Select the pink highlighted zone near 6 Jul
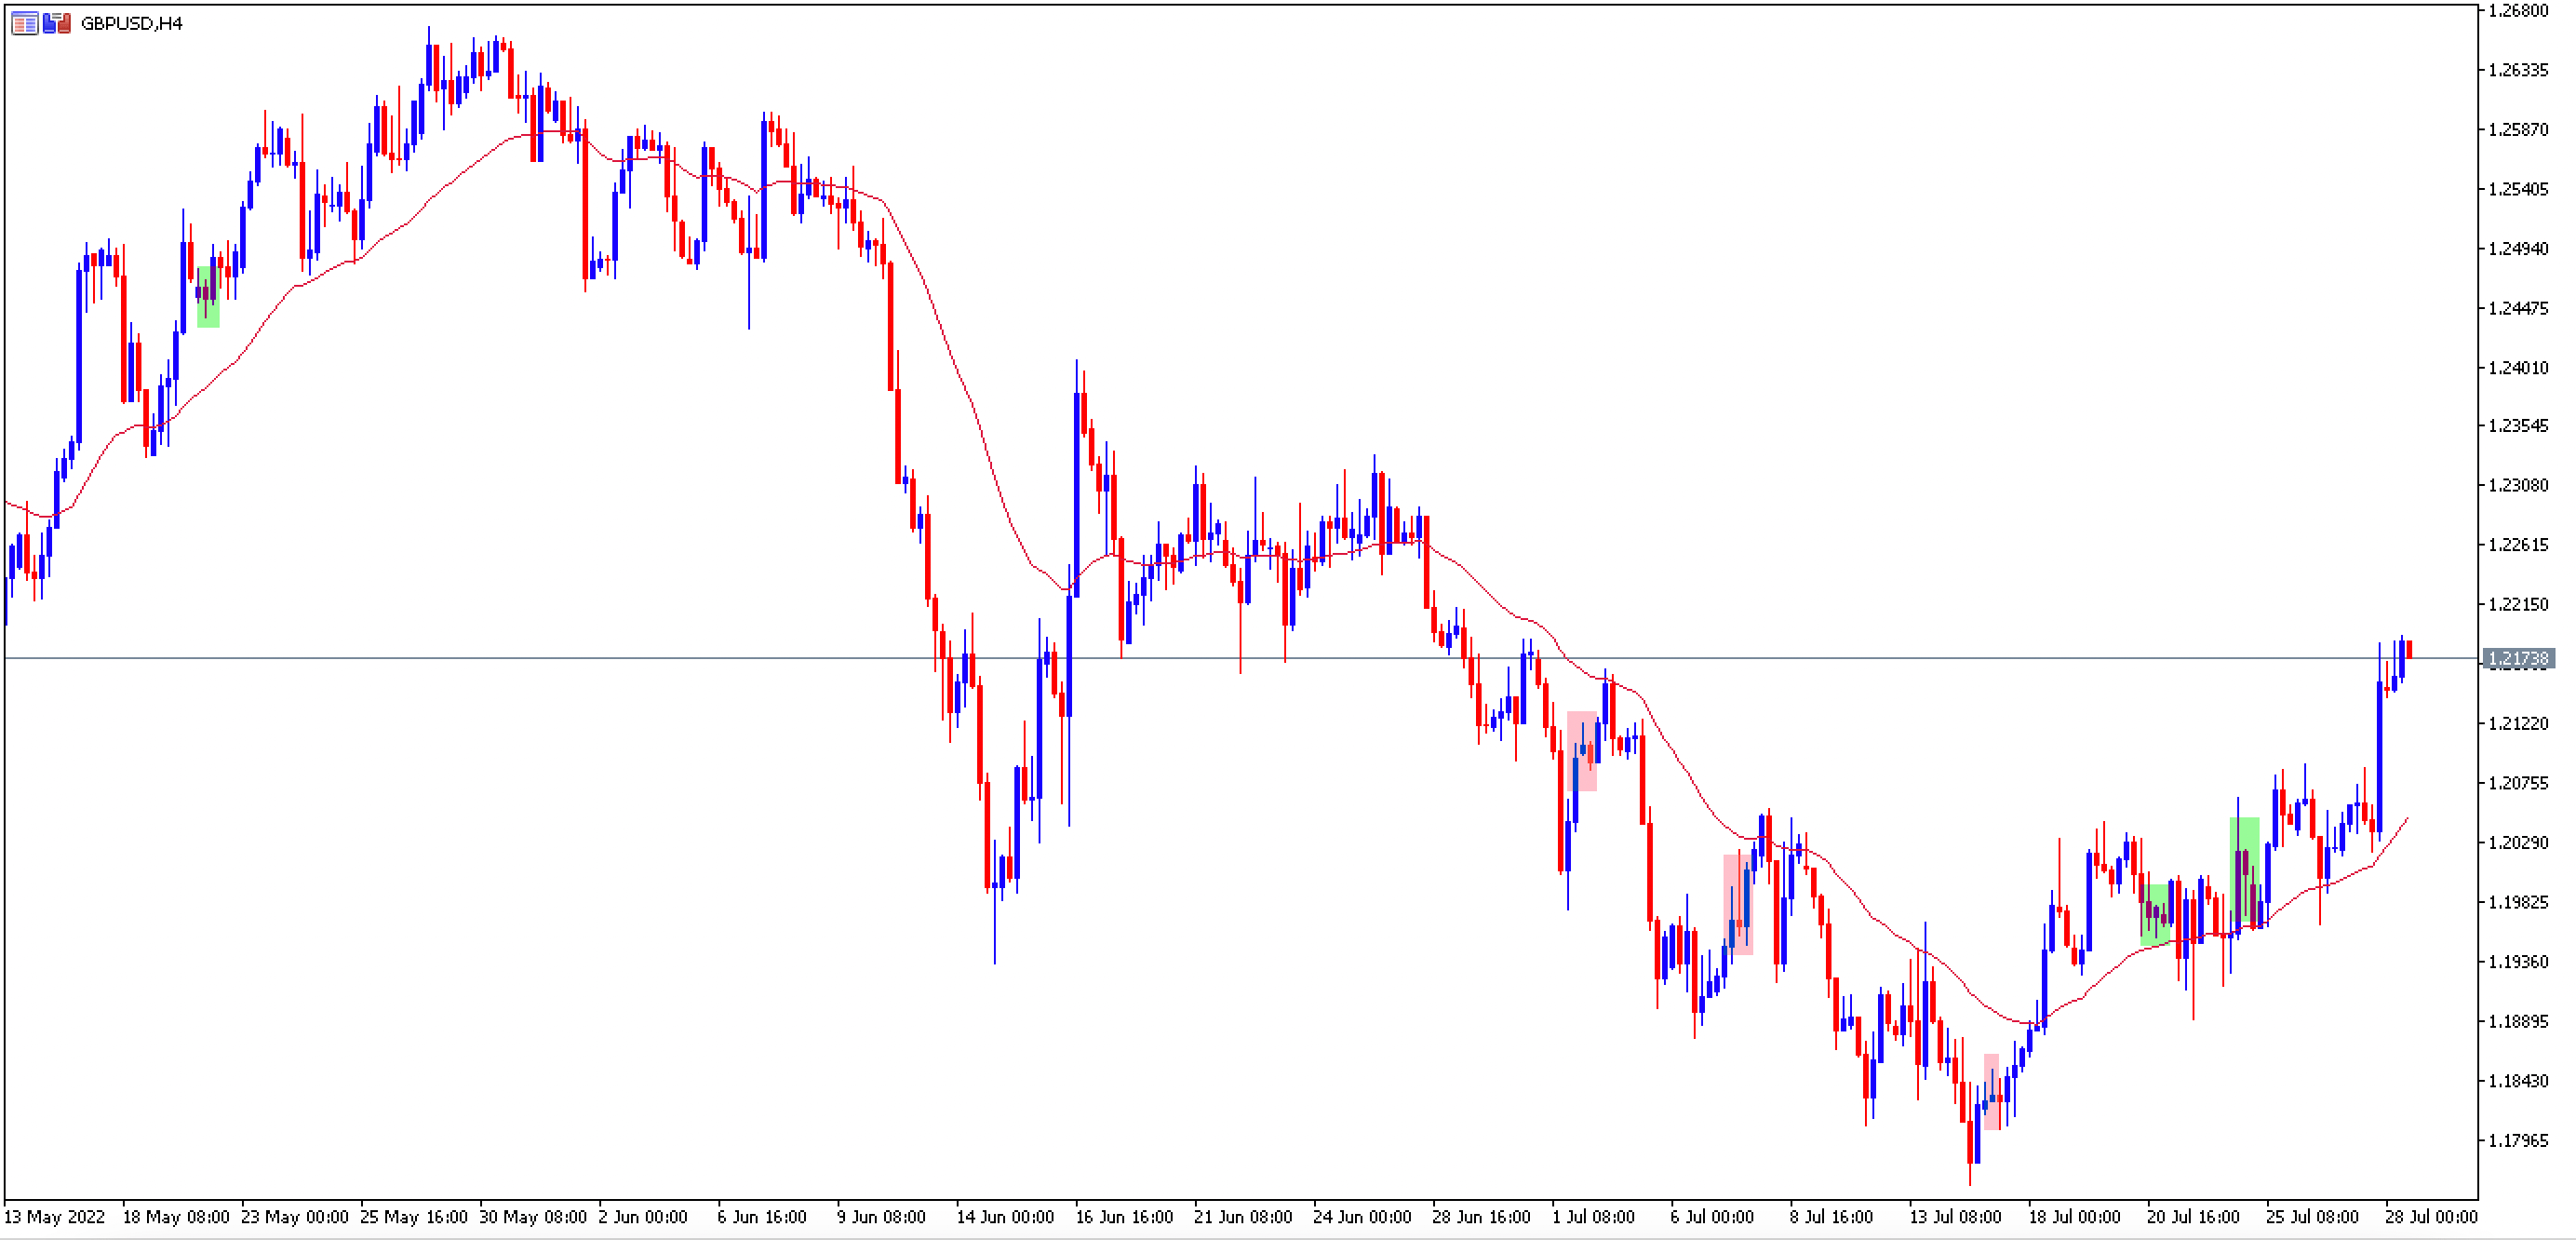Image resolution: width=2576 pixels, height=1240 pixels. point(1738,904)
